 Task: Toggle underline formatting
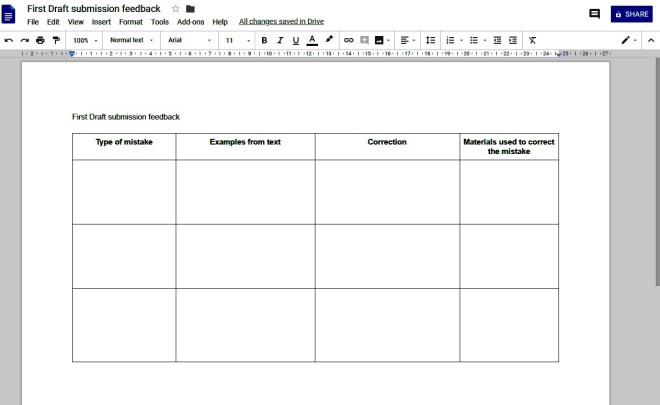tap(296, 40)
